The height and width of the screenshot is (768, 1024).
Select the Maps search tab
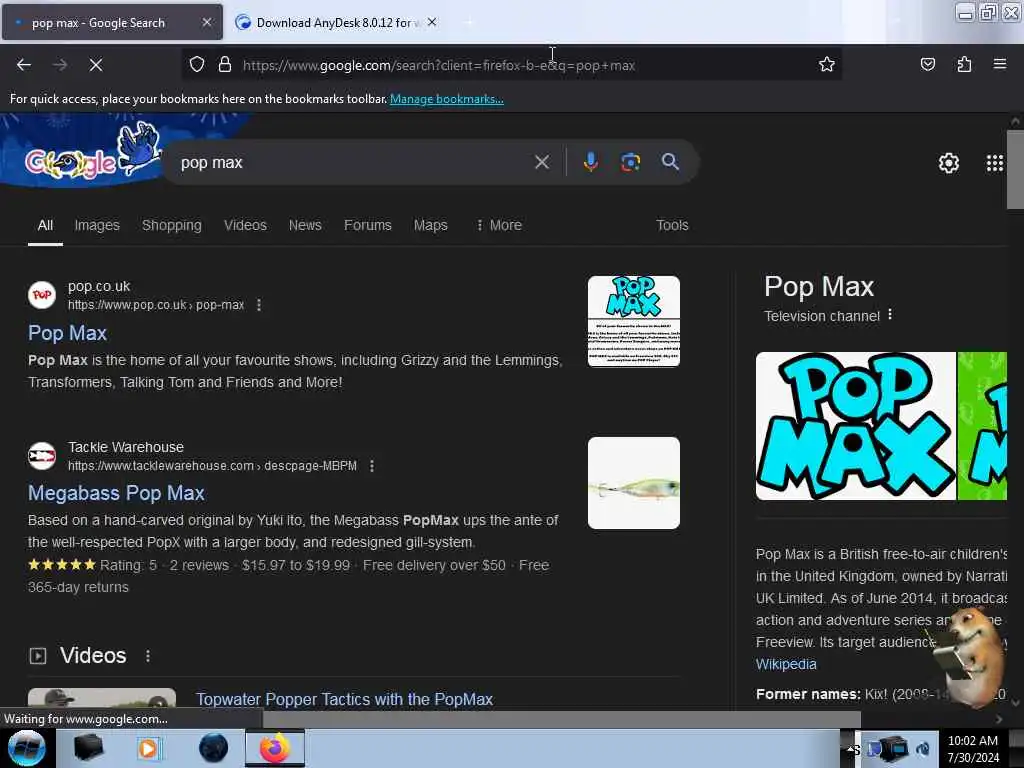click(x=430, y=225)
